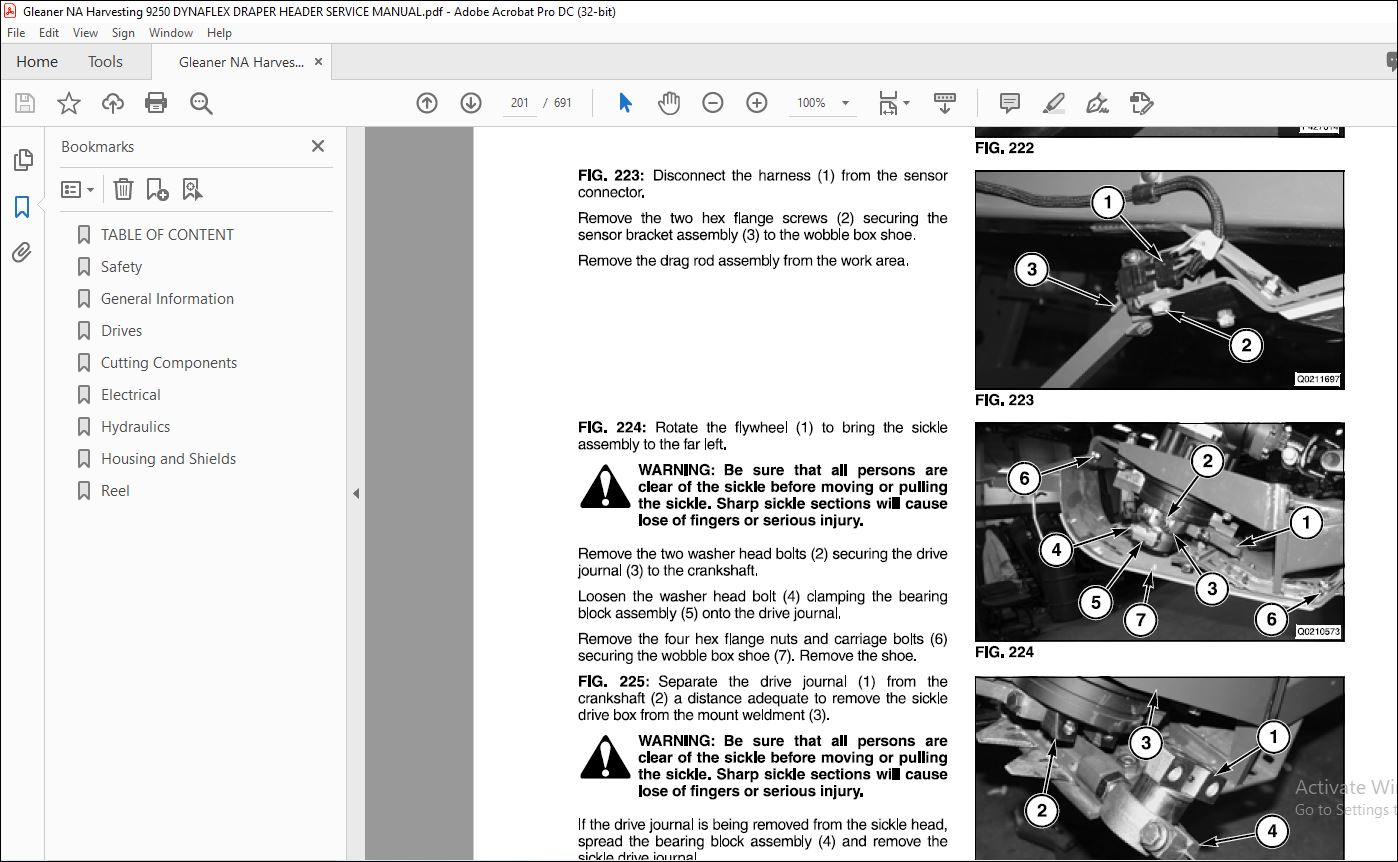Click the FIG. 224 photo

click(1160, 532)
